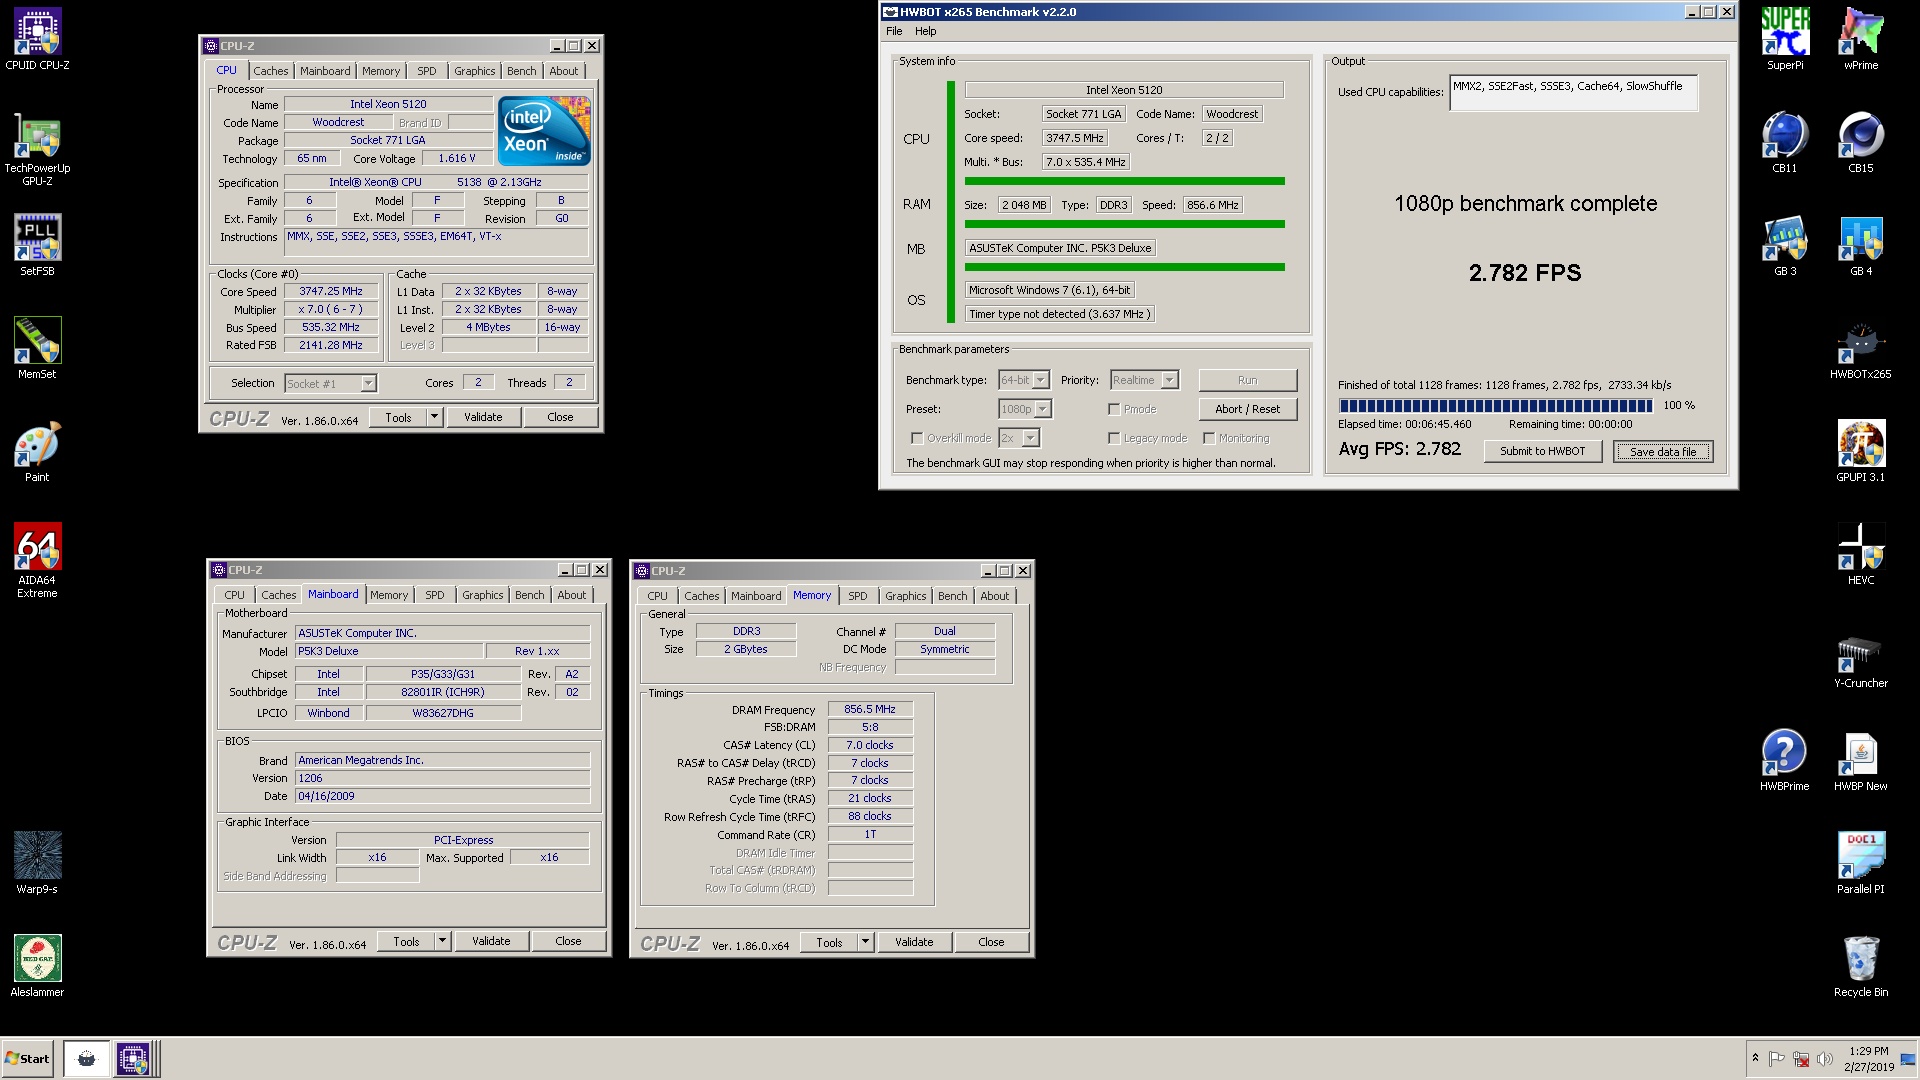Click the Model P5K3 Deluxe value

[389, 651]
